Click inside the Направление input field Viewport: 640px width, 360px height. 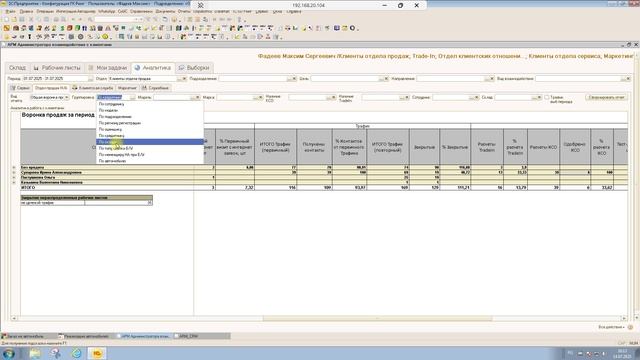450,79
